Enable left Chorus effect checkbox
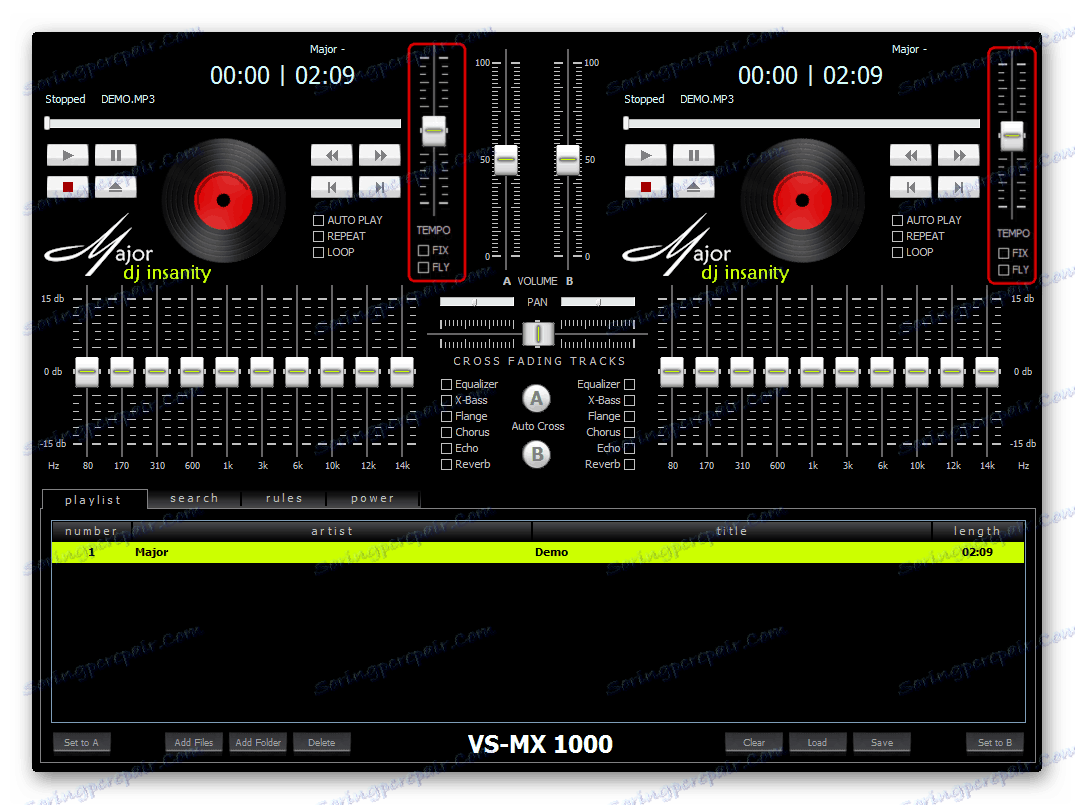The height and width of the screenshot is (805, 1075). 446,433
